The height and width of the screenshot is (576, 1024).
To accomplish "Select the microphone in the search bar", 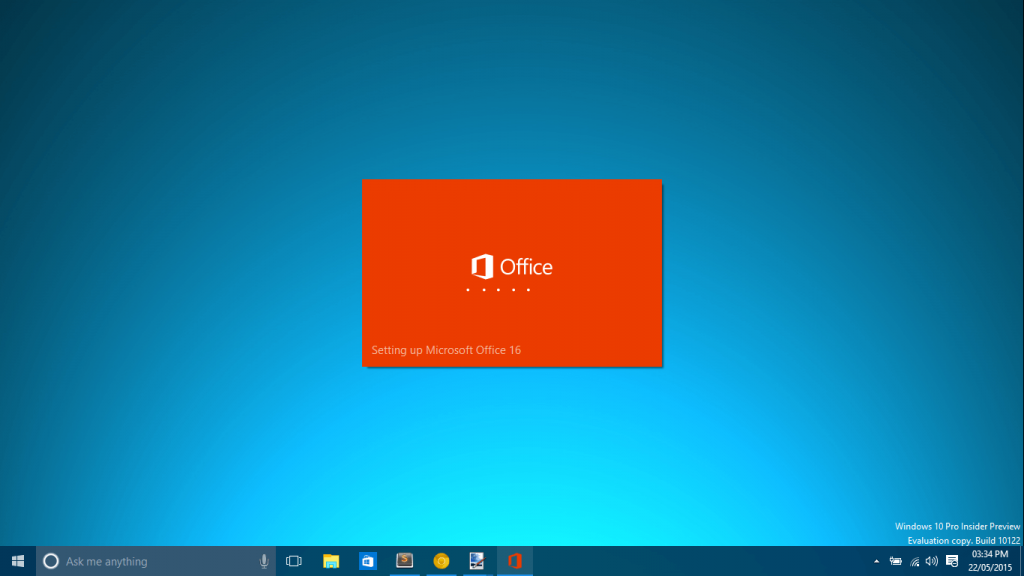I will (x=263, y=561).
